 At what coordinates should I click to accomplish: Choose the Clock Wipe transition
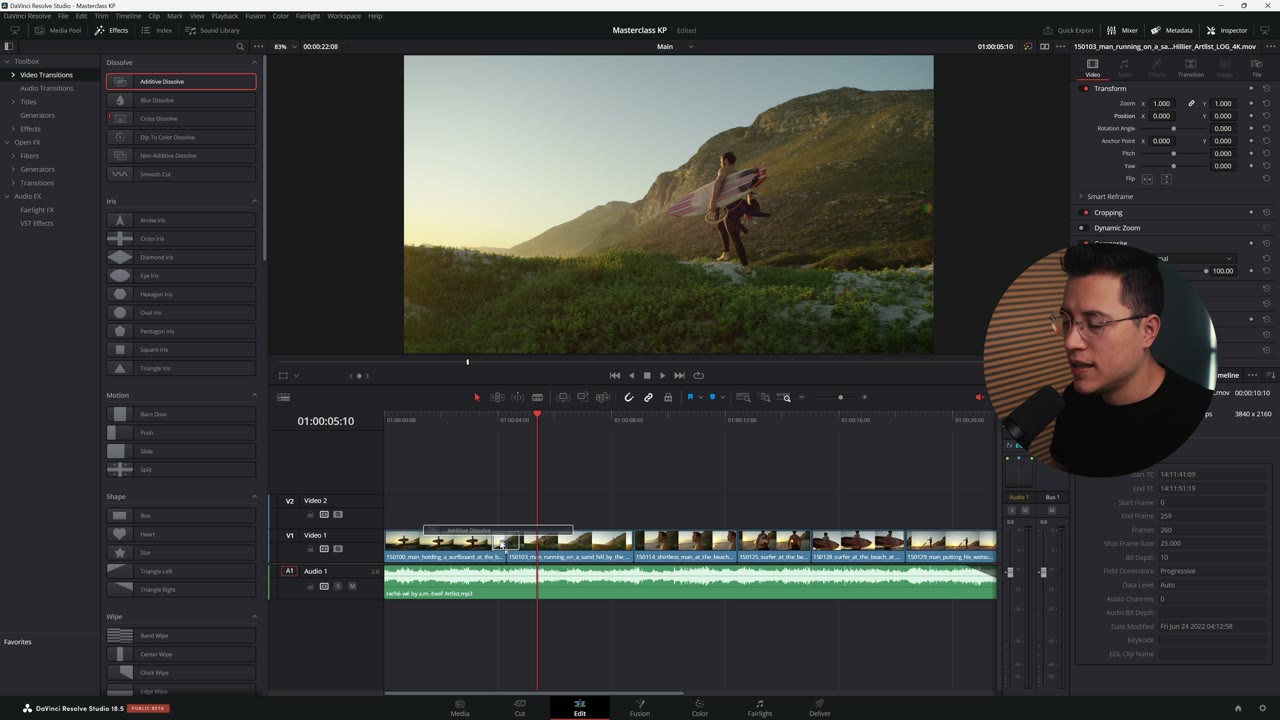click(x=181, y=673)
